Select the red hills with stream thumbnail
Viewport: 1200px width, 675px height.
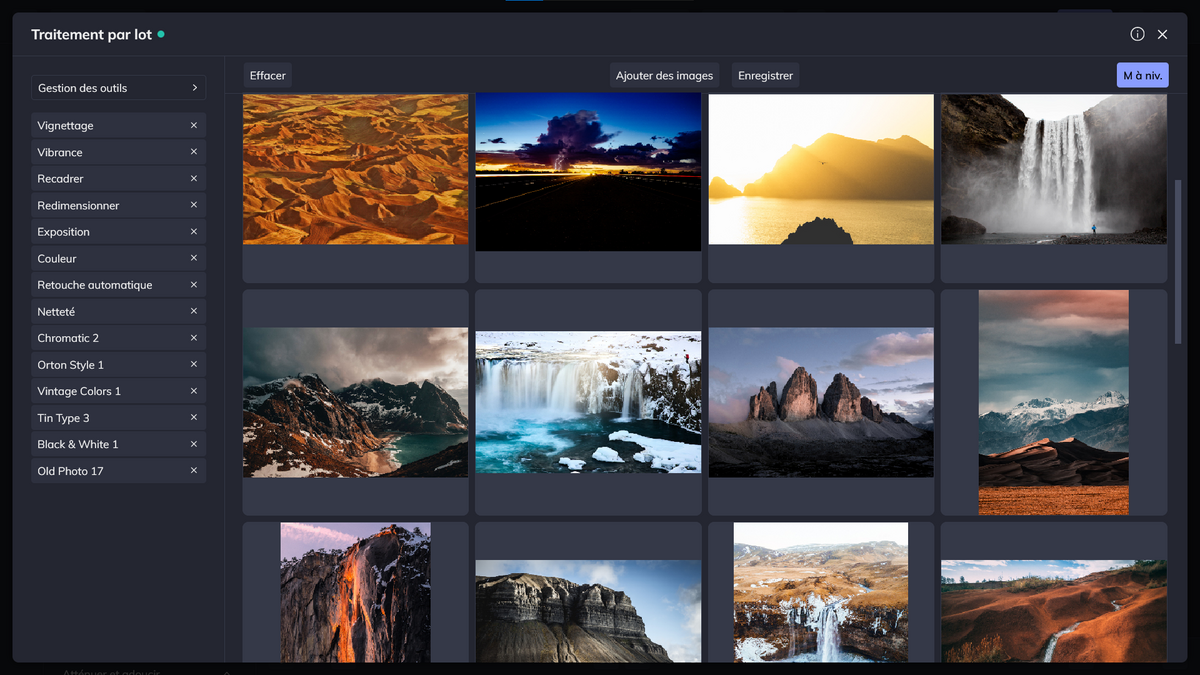1054,611
